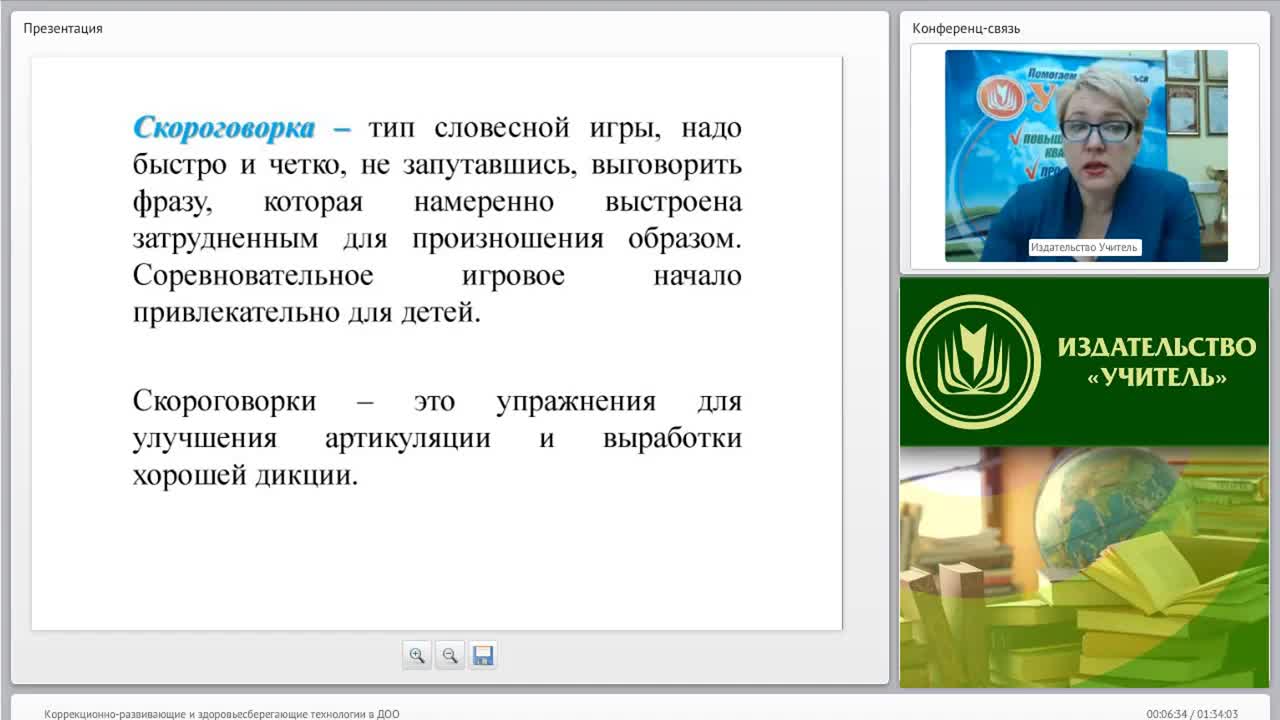Click the 'Презентация' panel title
Viewport: 1280px width, 720px height.
click(63, 28)
